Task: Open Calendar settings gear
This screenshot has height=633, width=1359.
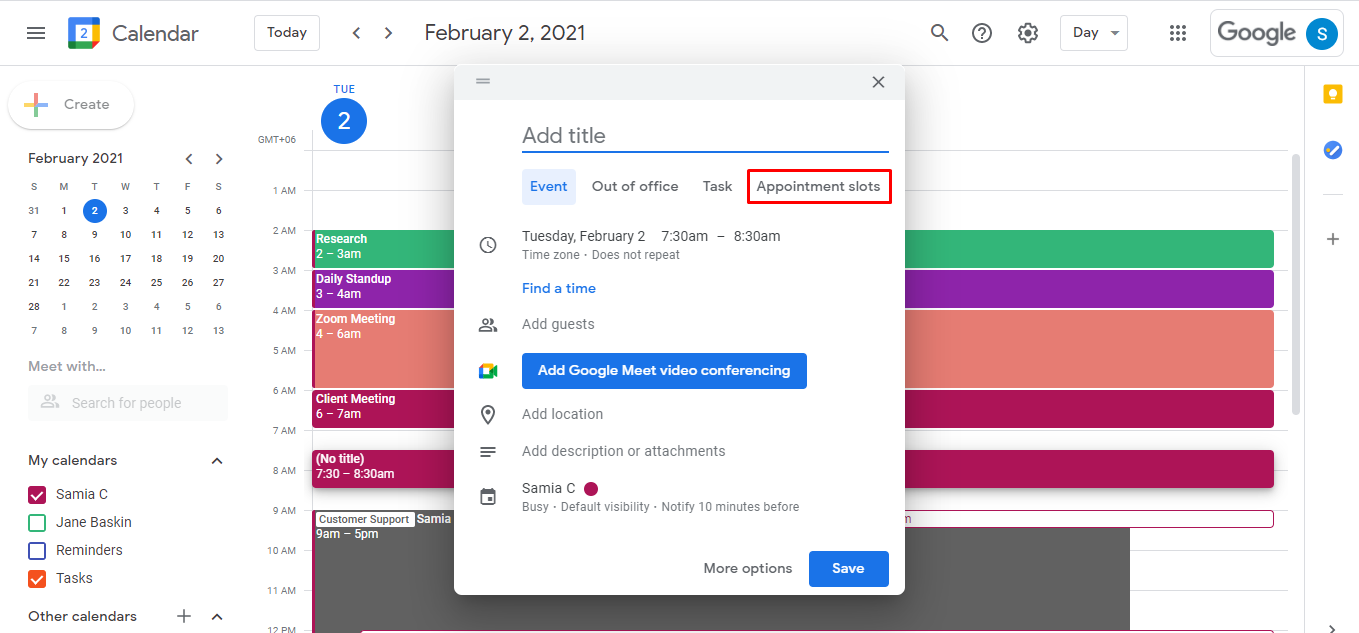Action: click(x=1027, y=32)
